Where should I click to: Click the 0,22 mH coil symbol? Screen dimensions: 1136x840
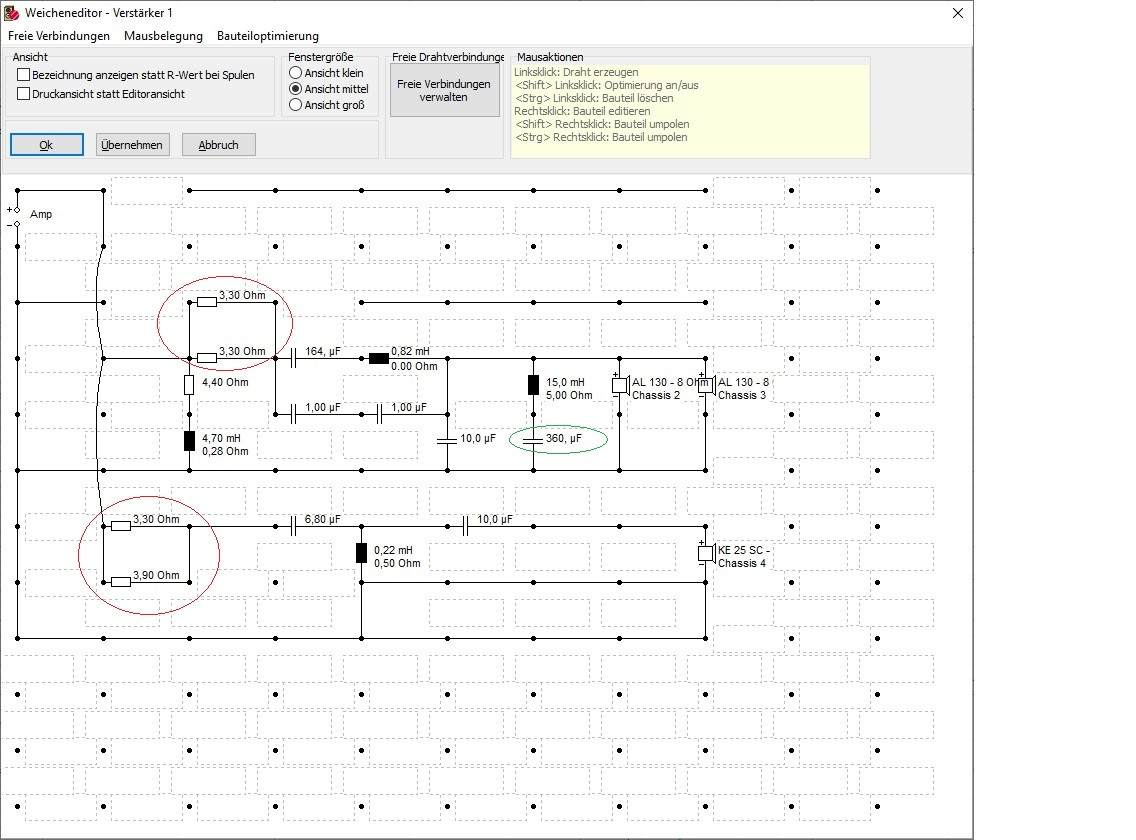click(362, 553)
